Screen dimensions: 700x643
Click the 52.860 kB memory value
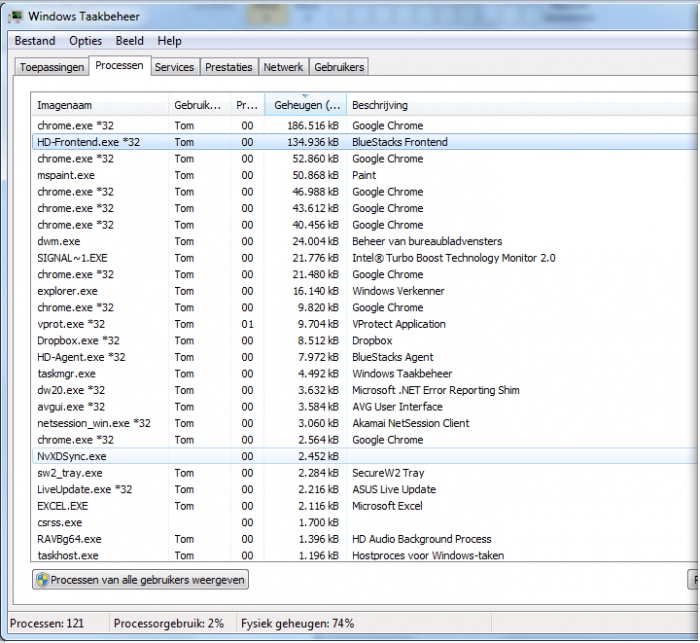tap(316, 159)
